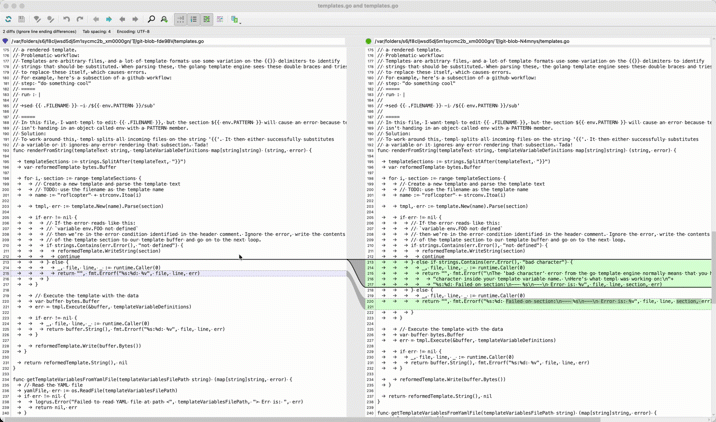Go to previous conflict (second left arrow)
This screenshot has width=716, height=422.
(x=122, y=19)
